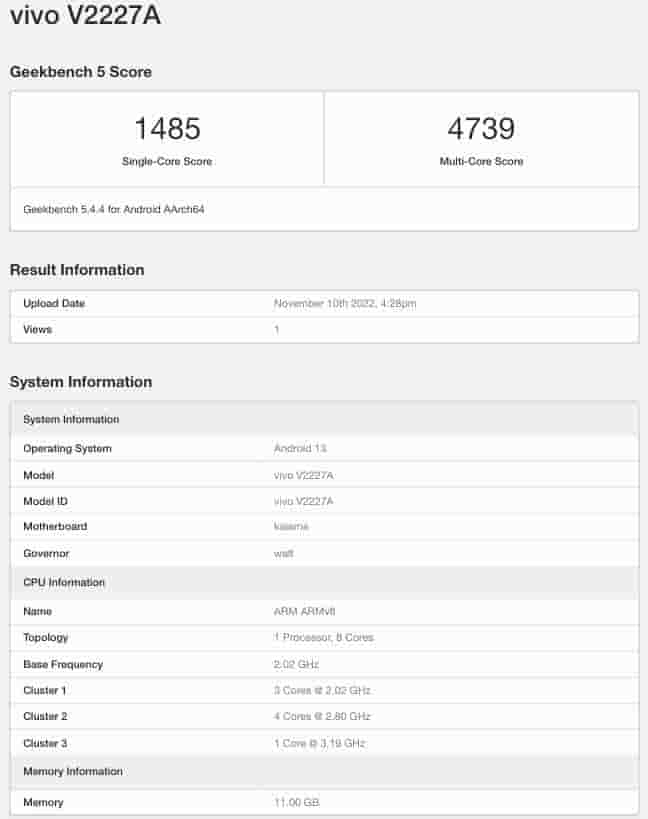Screen dimensions: 648x819
Task: Click the System Information section heading
Action: point(81,382)
